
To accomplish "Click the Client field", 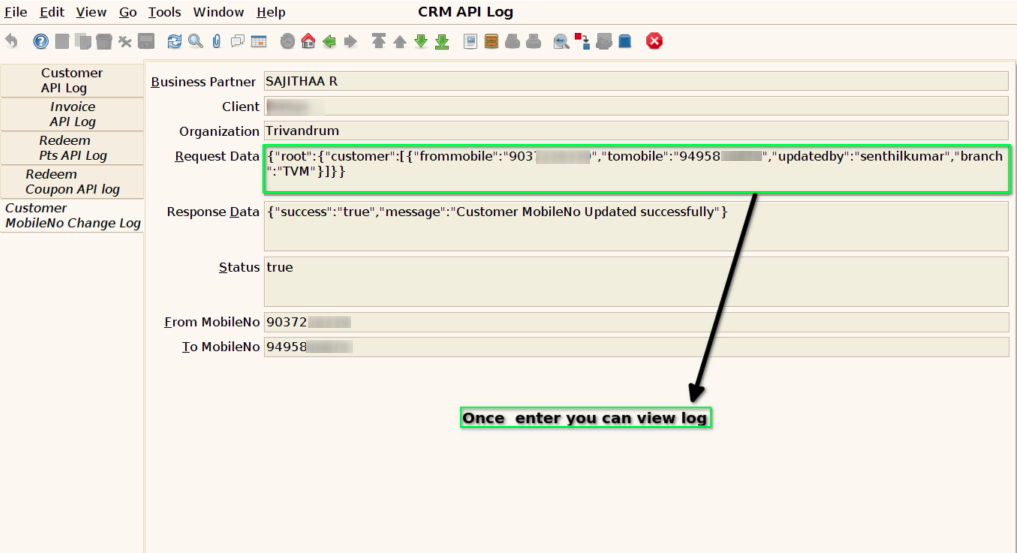I will tap(636, 106).
